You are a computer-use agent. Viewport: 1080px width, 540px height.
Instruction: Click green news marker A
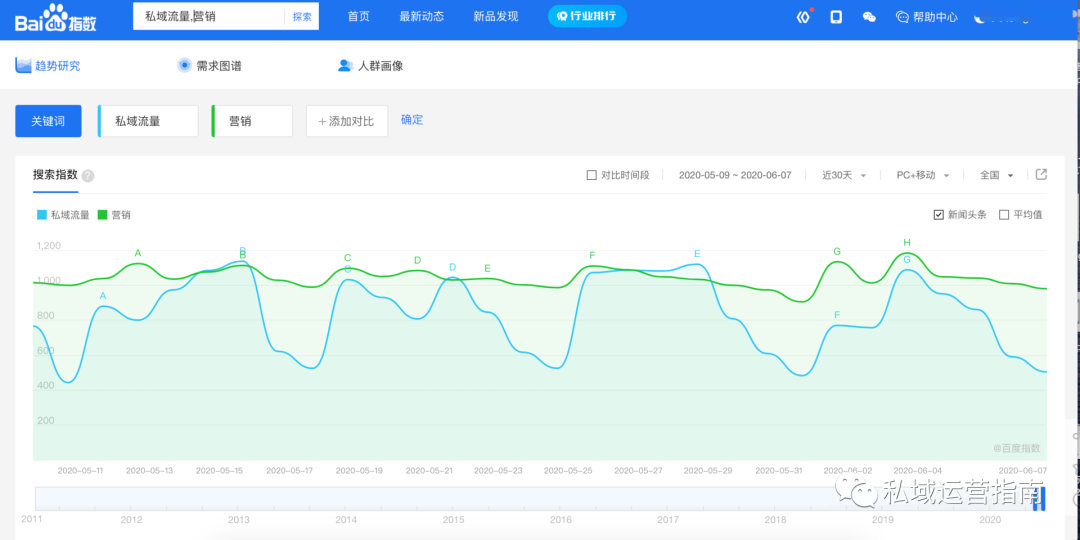click(138, 253)
